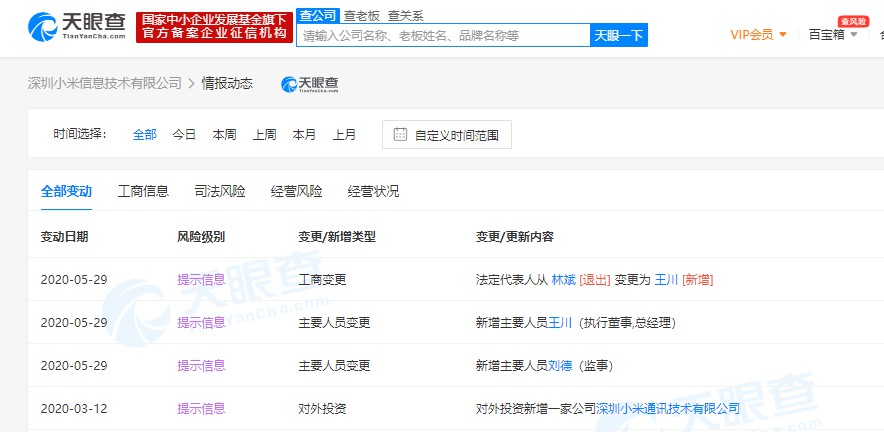This screenshot has width=884, height=432.
Task: Focus the company name search input field
Action: point(443,36)
